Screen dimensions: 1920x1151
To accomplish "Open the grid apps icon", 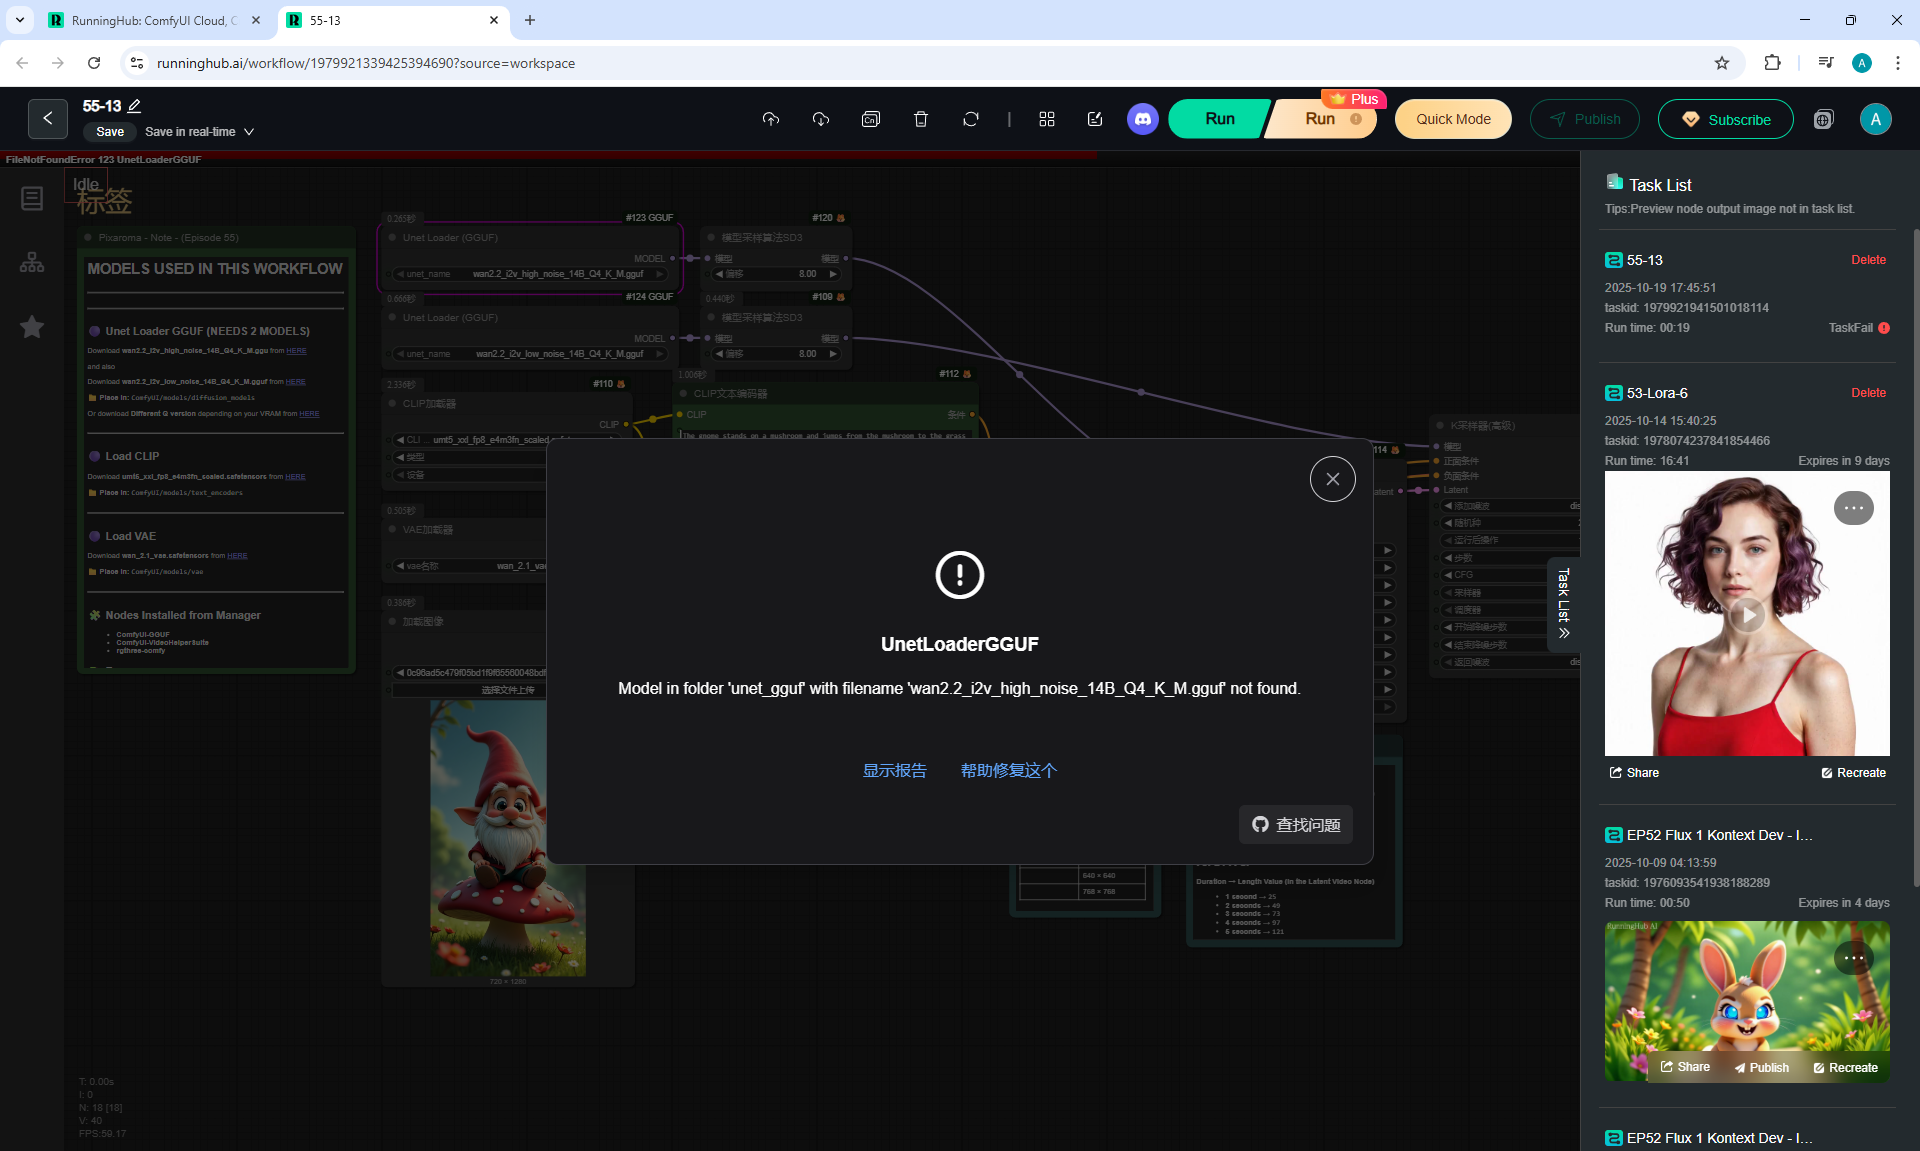I will coord(1047,119).
